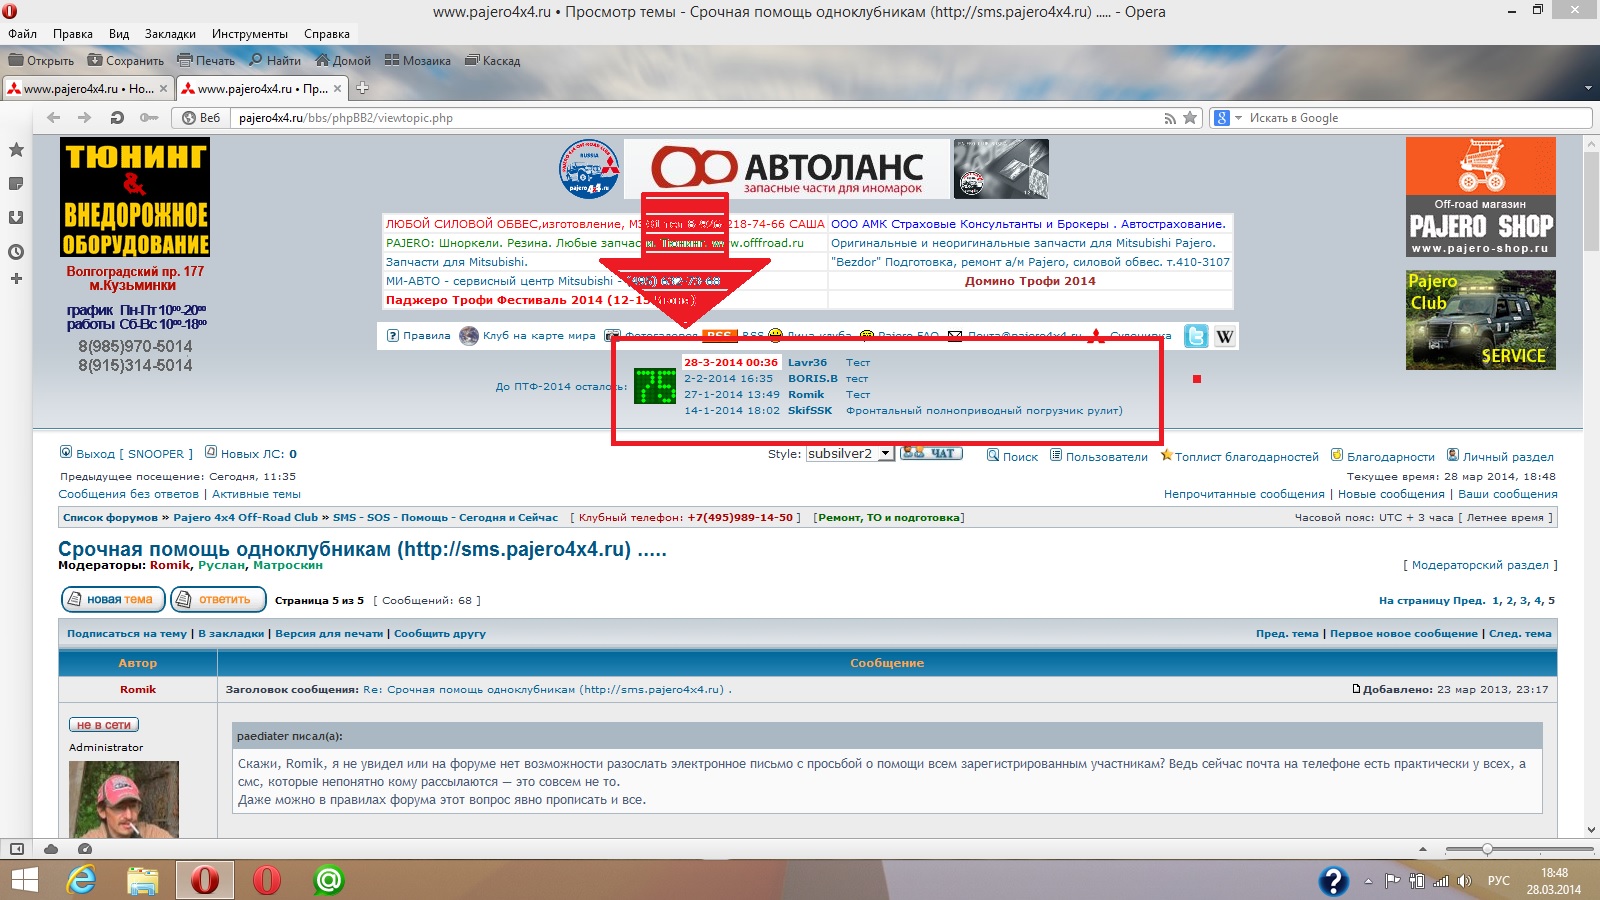Open the Google search engine dropdown
The width and height of the screenshot is (1600, 900).
(1227, 118)
